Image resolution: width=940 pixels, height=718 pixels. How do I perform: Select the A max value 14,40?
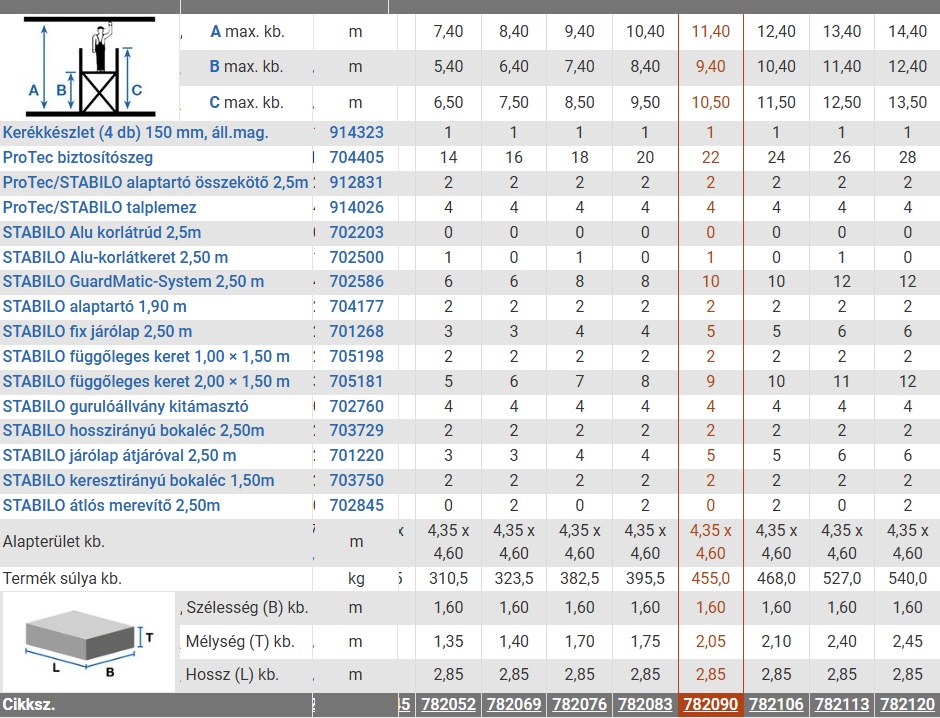click(908, 31)
